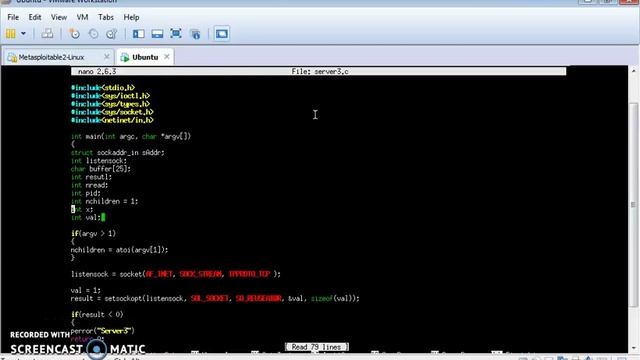Click the revert to snapshot icon
This screenshot has height=360, width=640.
coord(93,34)
